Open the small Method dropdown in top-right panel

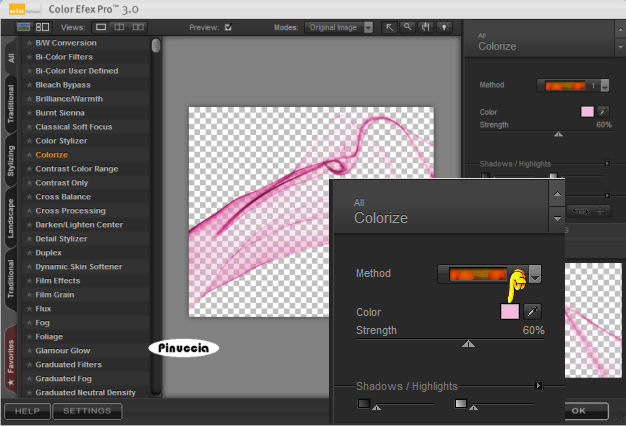(605, 85)
